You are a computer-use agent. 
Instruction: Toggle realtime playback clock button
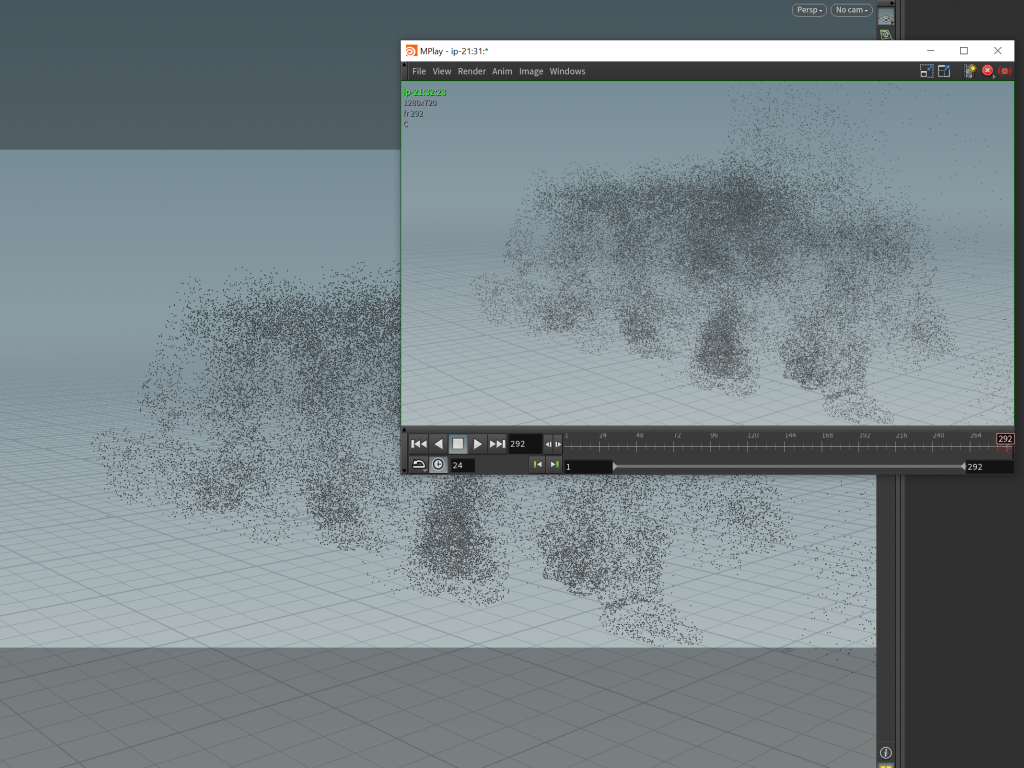438,464
